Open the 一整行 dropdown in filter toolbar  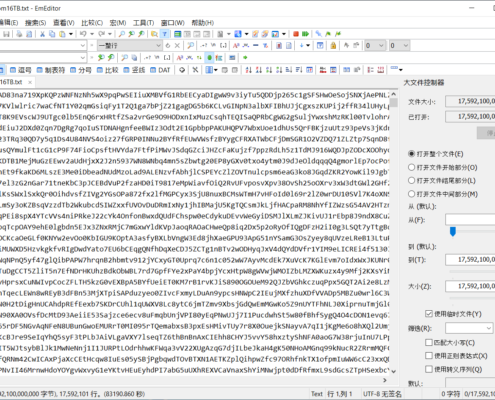coord(130,46)
